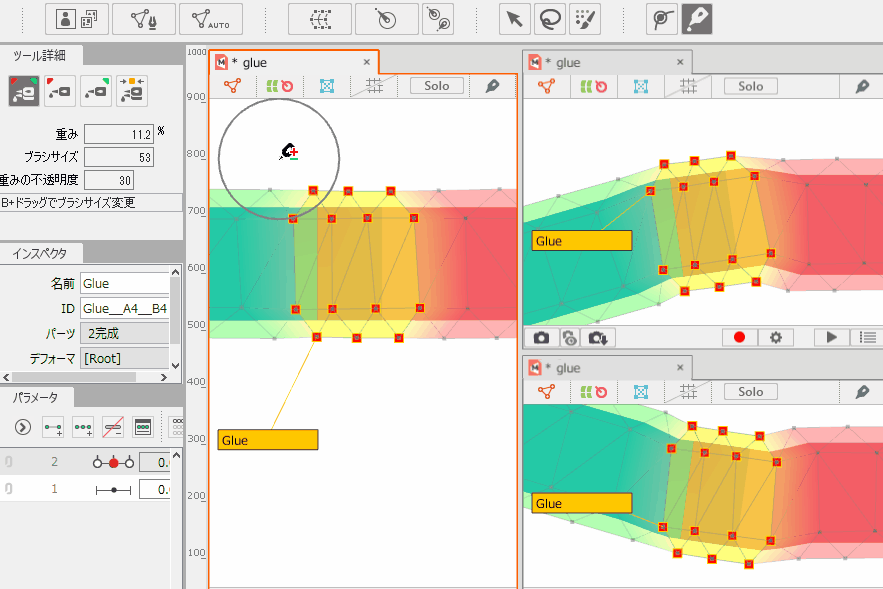The width and height of the screenshot is (883, 589).
Task: Open the settings gear beside record button
Action: (x=775, y=338)
